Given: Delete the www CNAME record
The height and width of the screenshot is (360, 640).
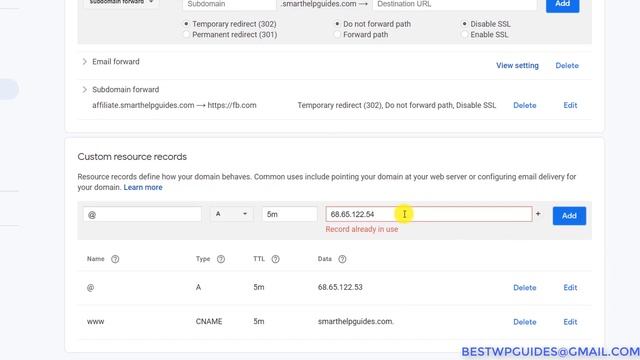Looking at the screenshot, I should click(524, 322).
